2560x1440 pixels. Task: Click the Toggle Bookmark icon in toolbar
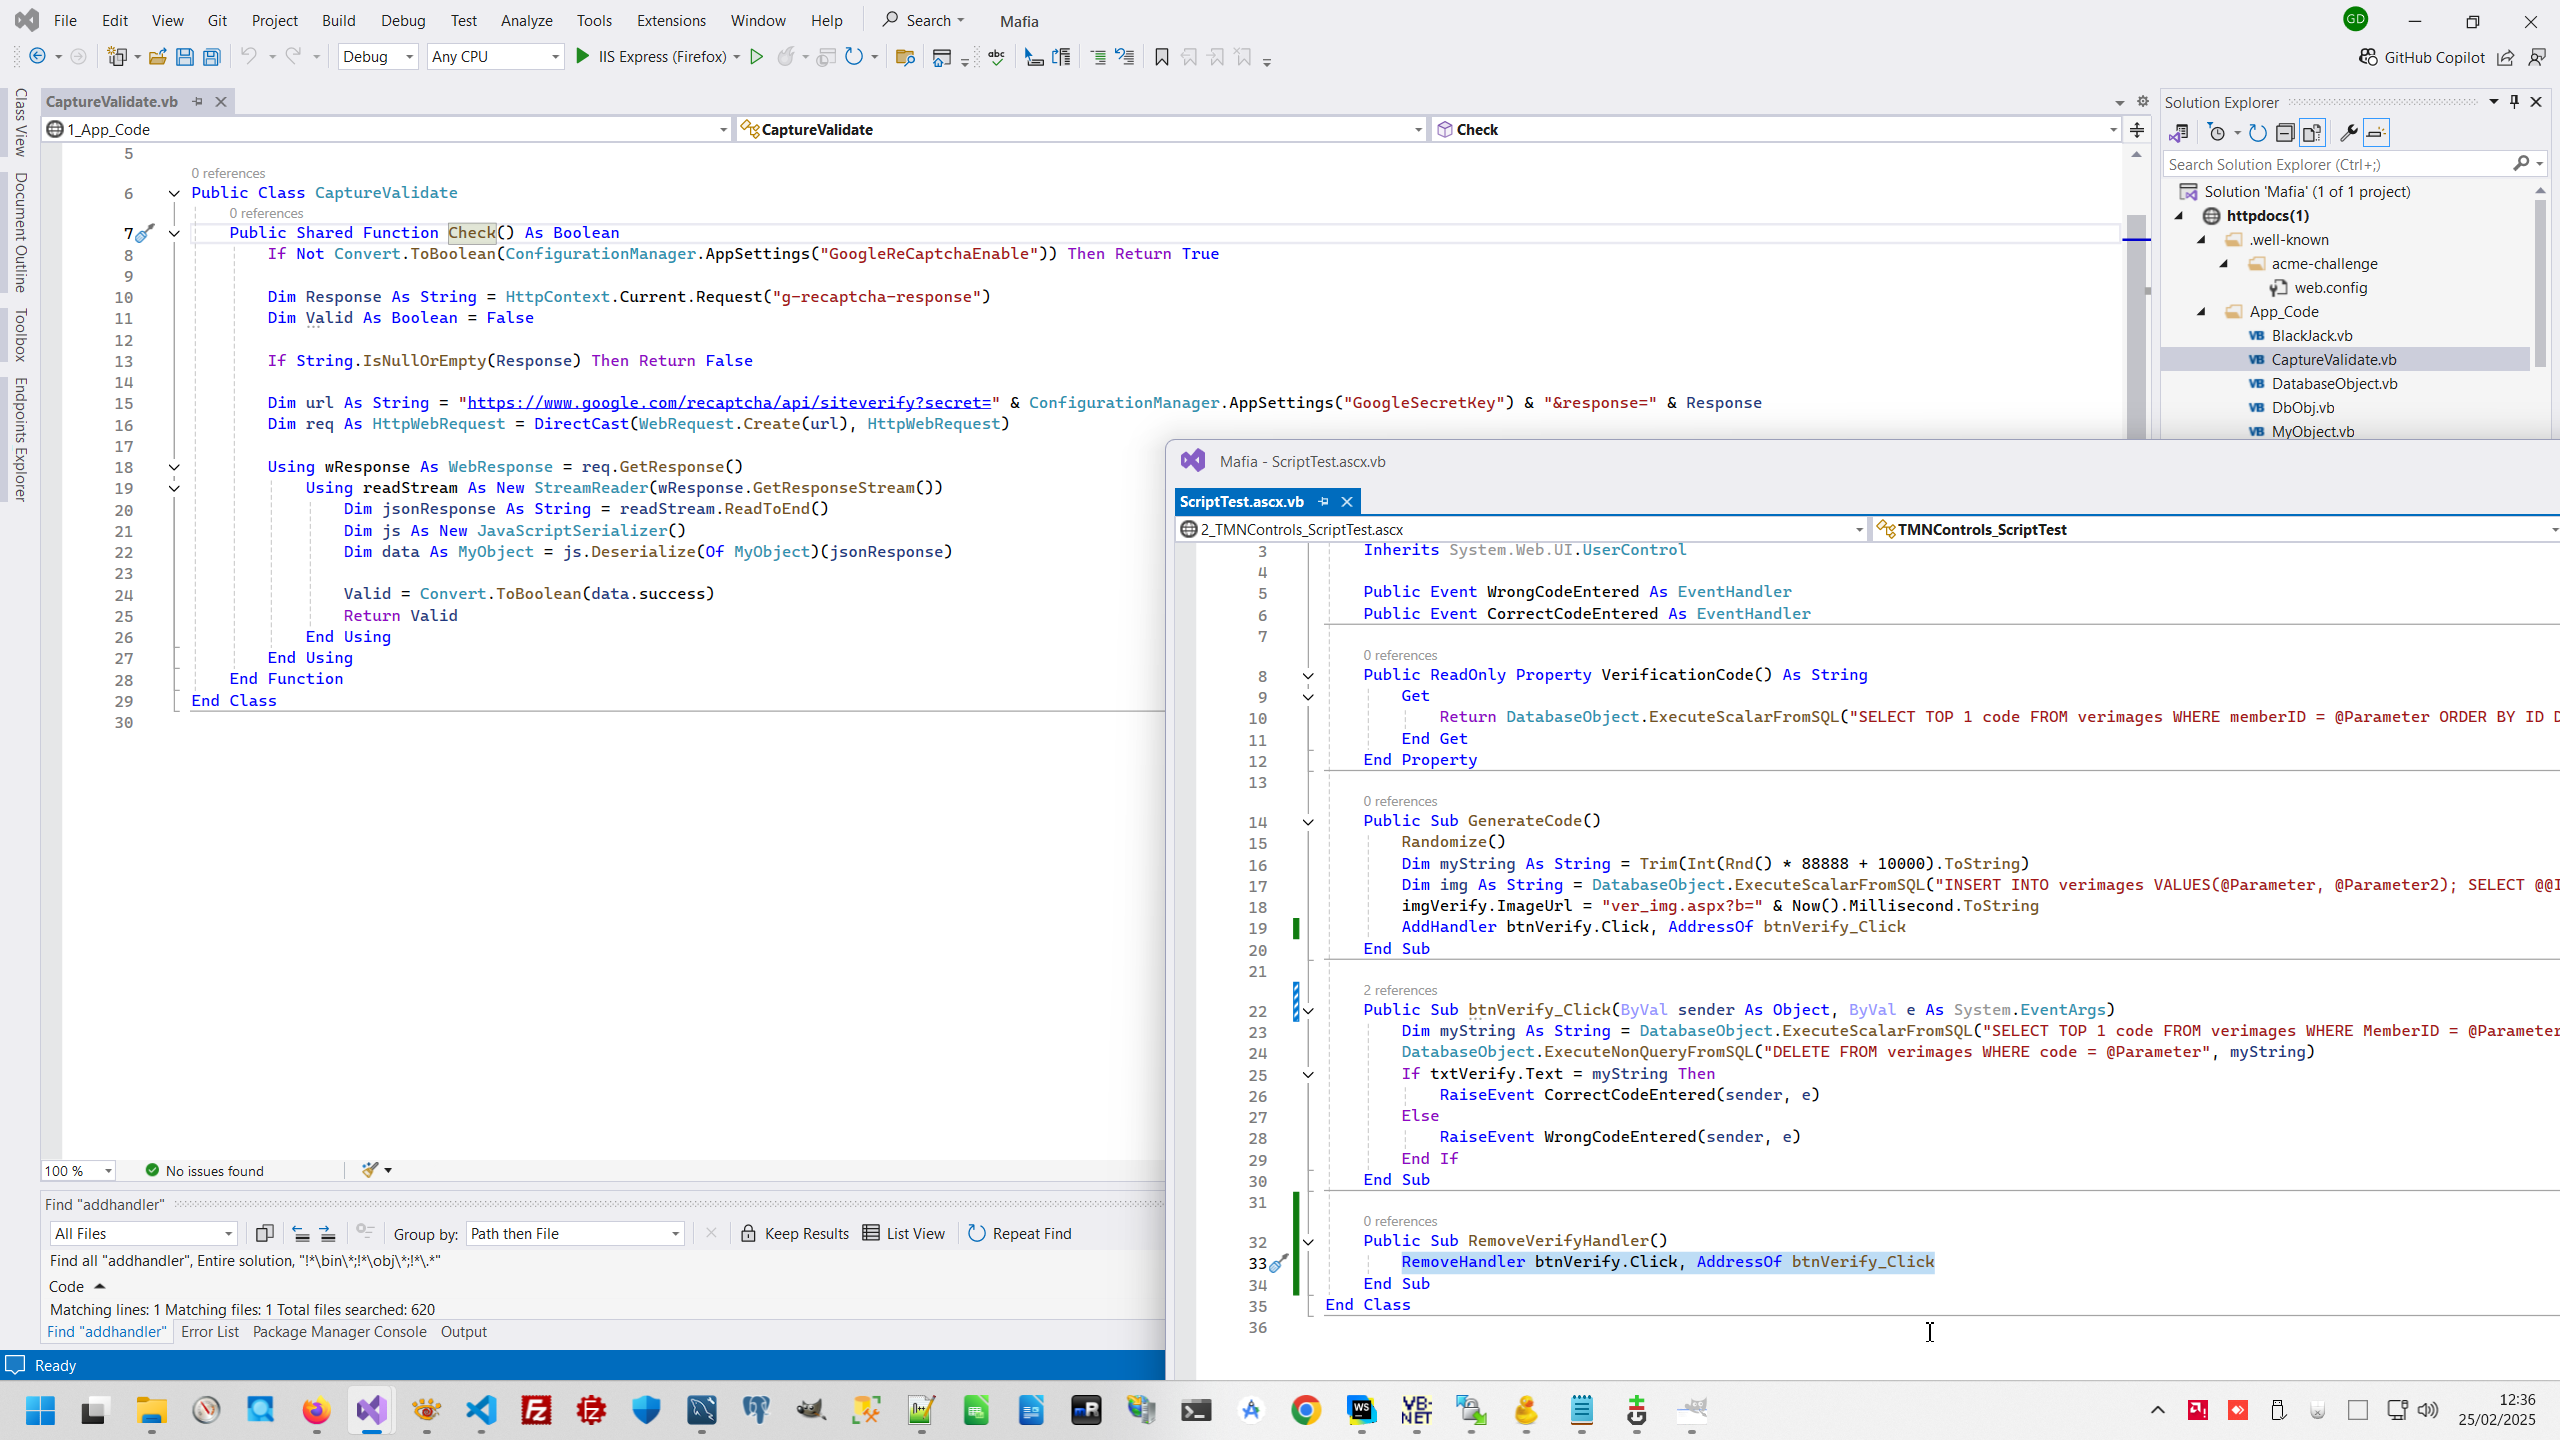point(1161,57)
